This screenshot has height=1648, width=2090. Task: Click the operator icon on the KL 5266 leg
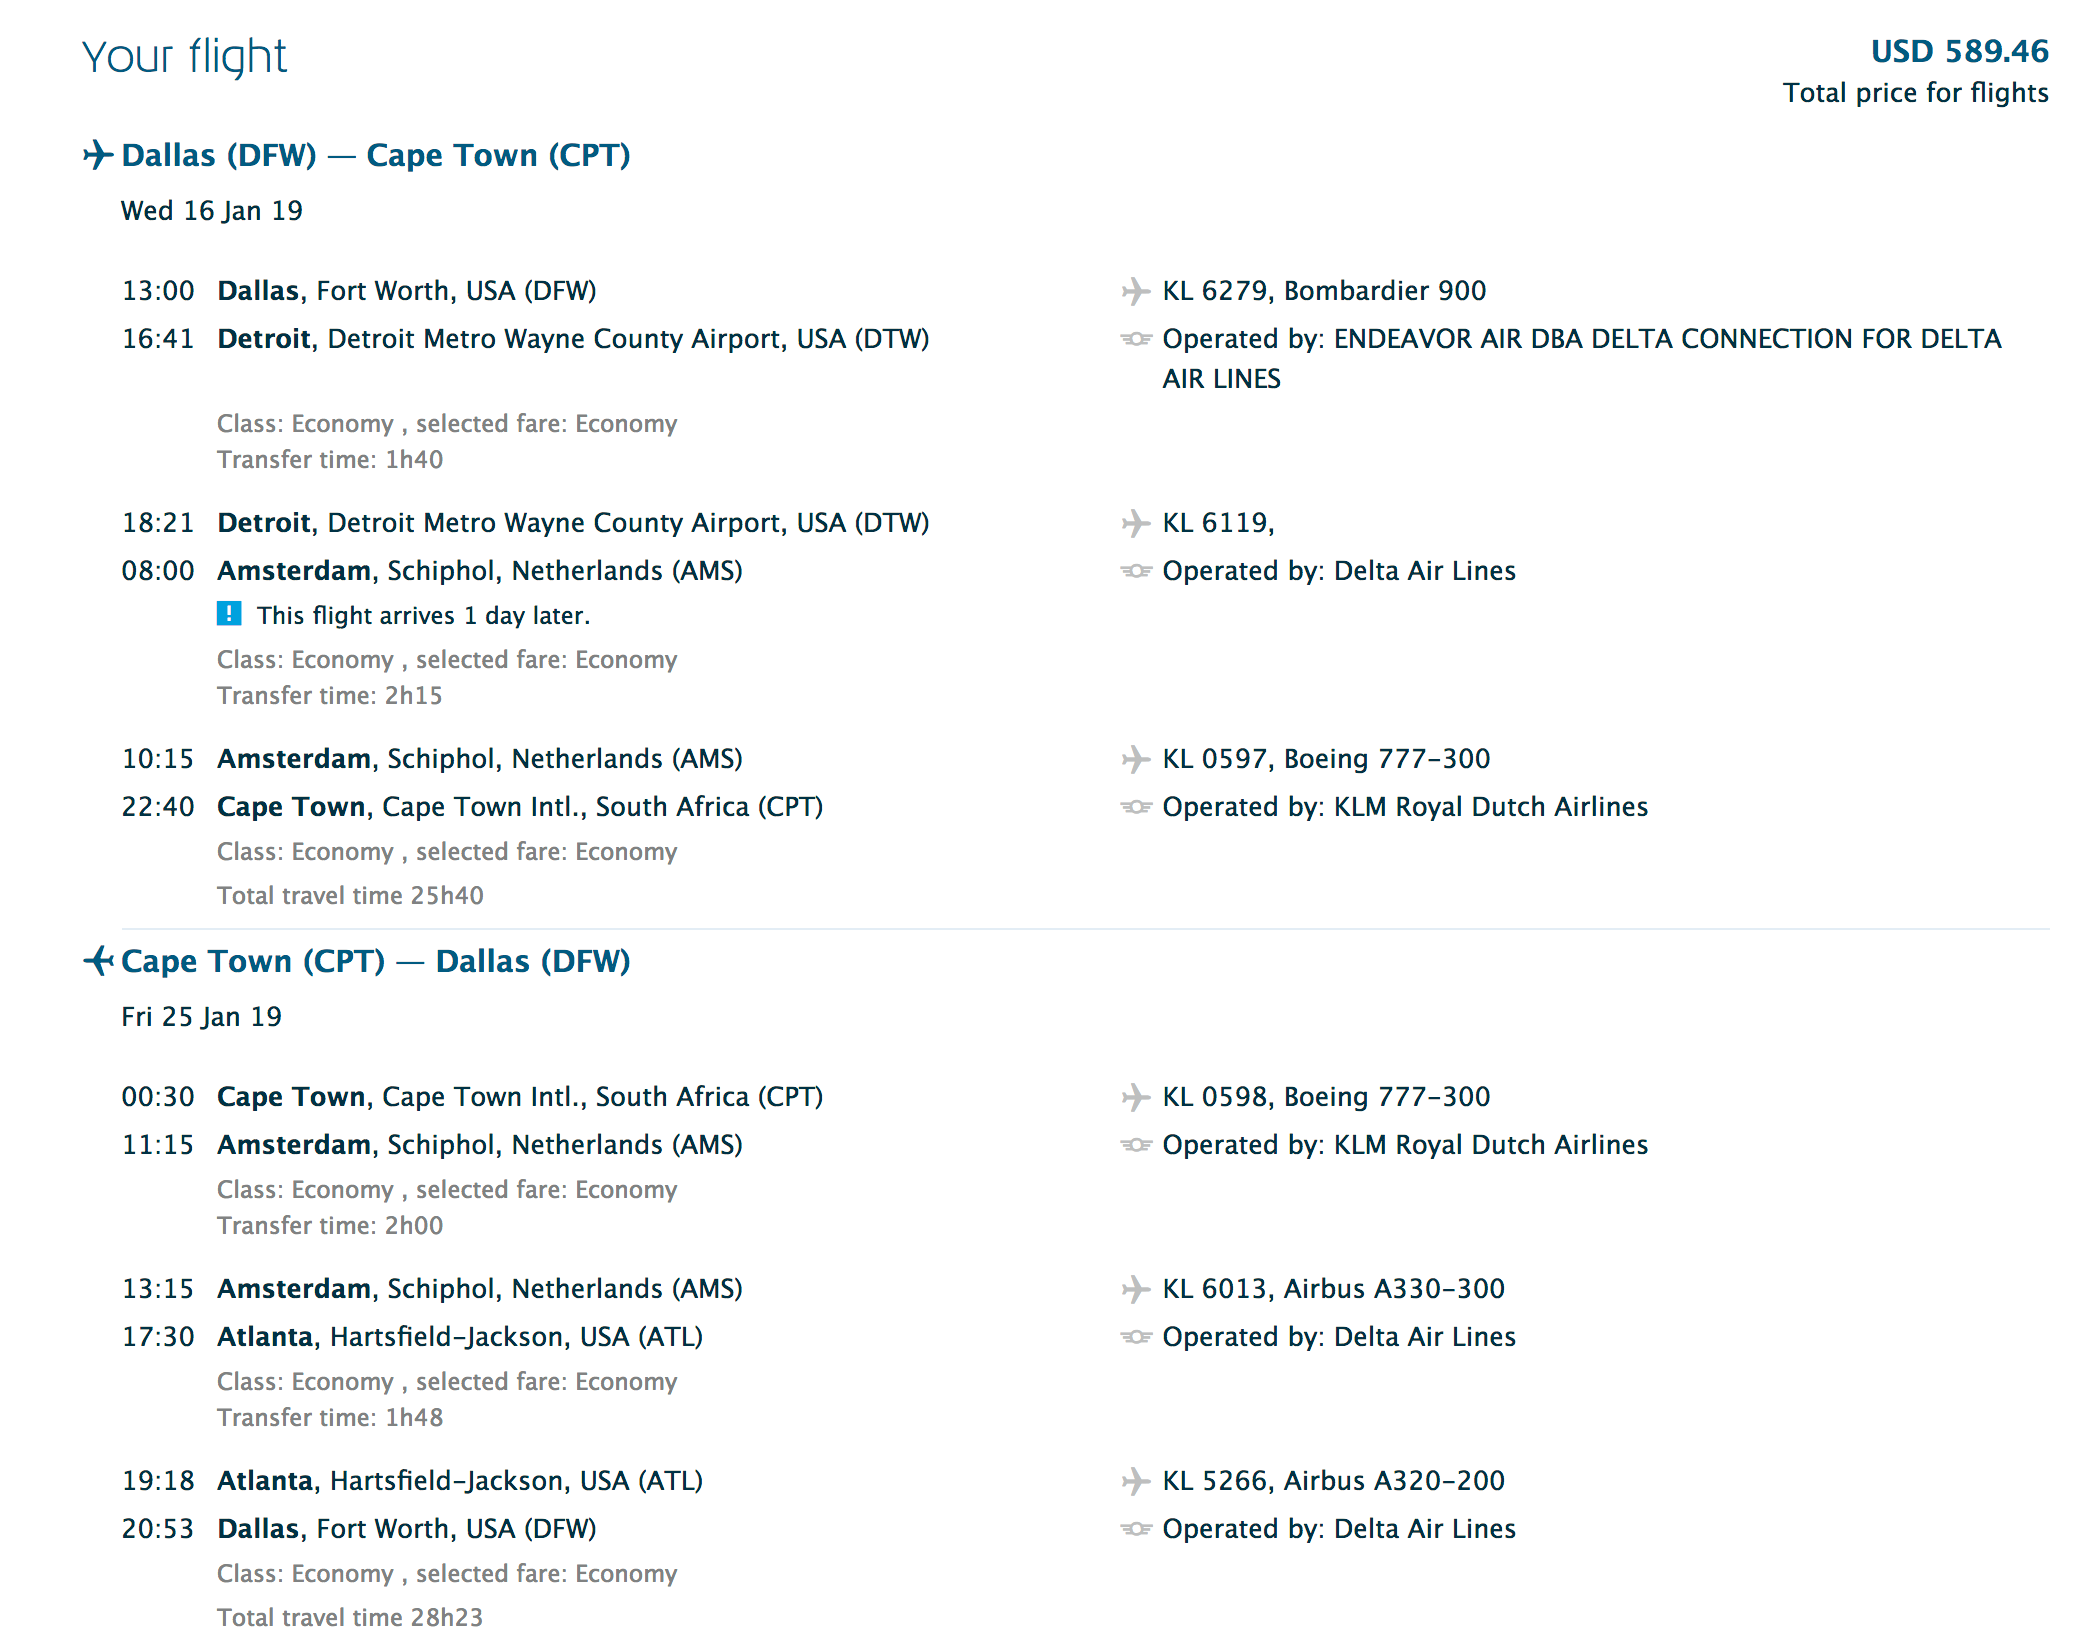(x=1136, y=1529)
